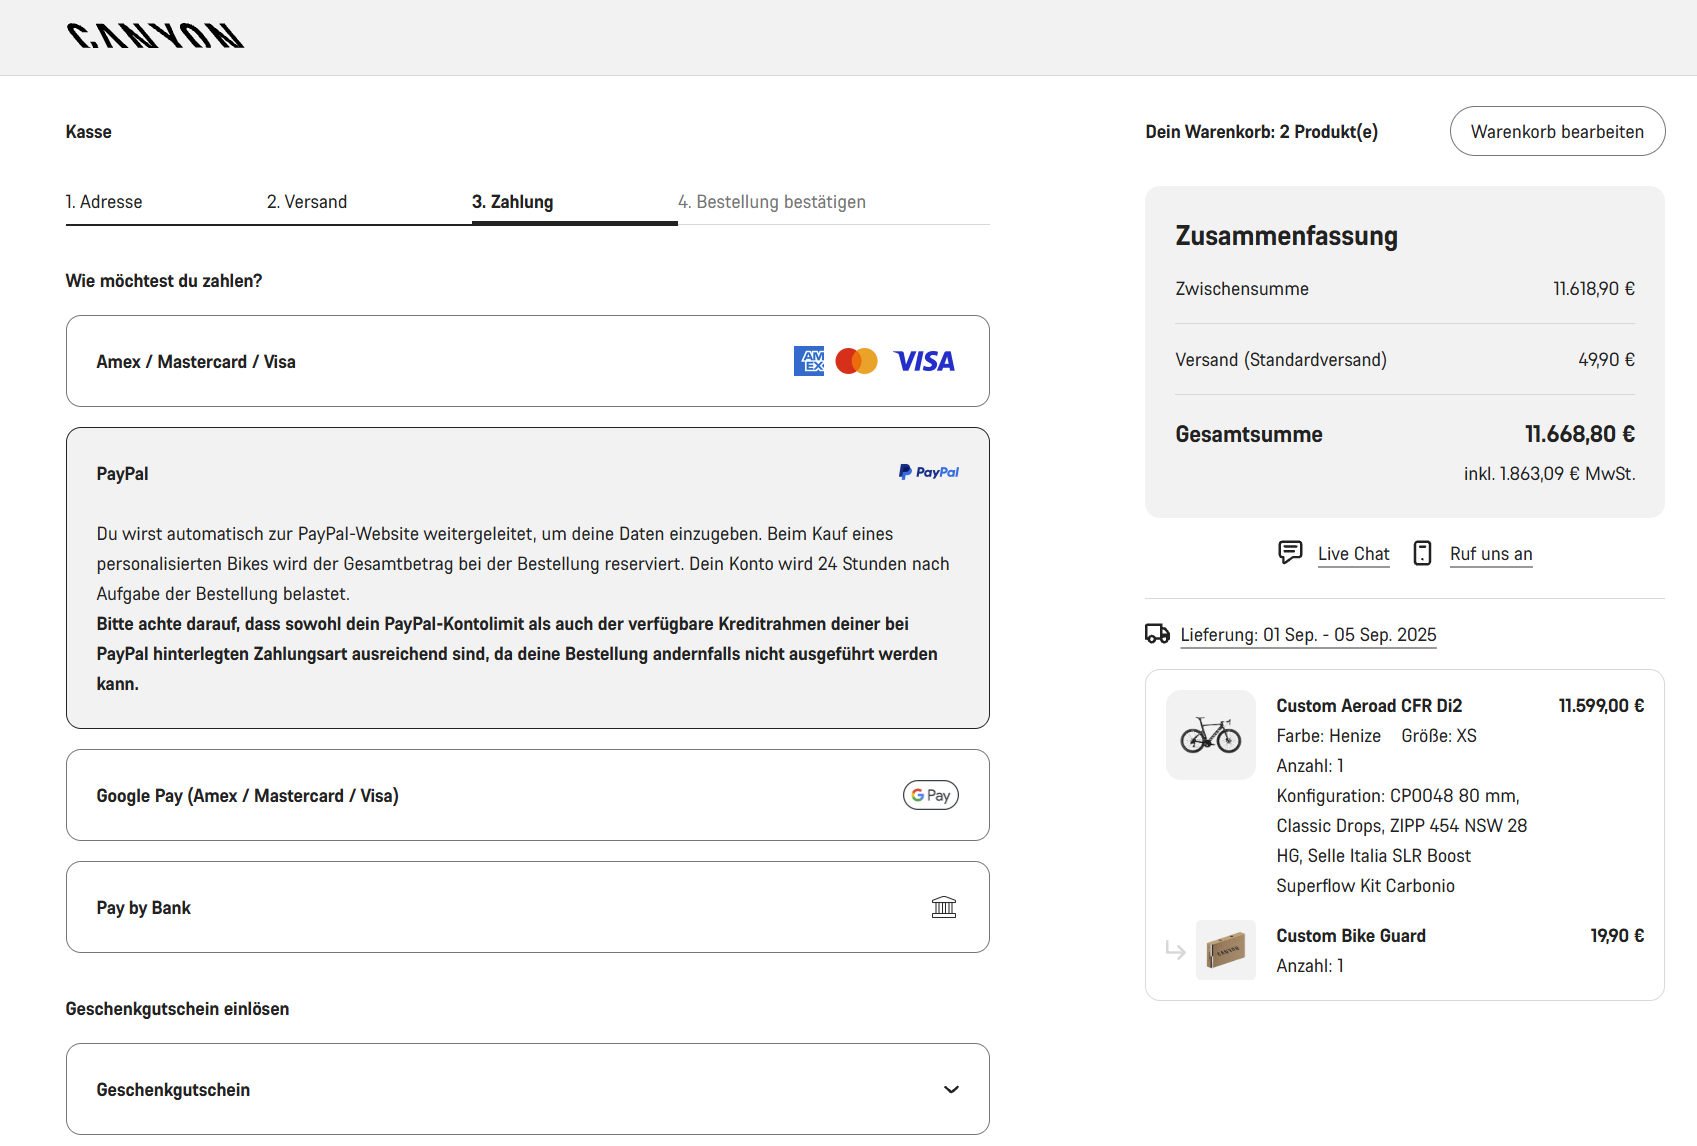The width and height of the screenshot is (1697, 1146).
Task: Go back to the 1. Adresse step
Action: pyautogui.click(x=104, y=202)
